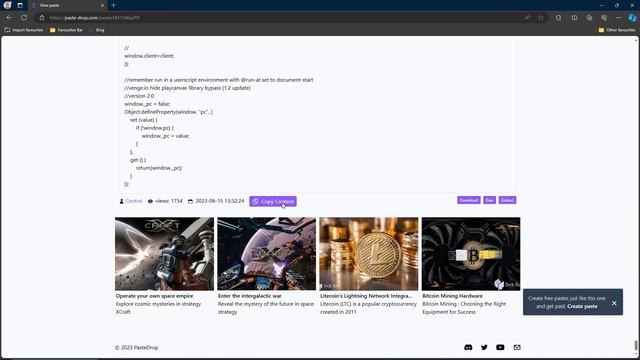The height and width of the screenshot is (360, 640).
Task: Click the page vertical scrollbar thumb
Action: coord(636,345)
